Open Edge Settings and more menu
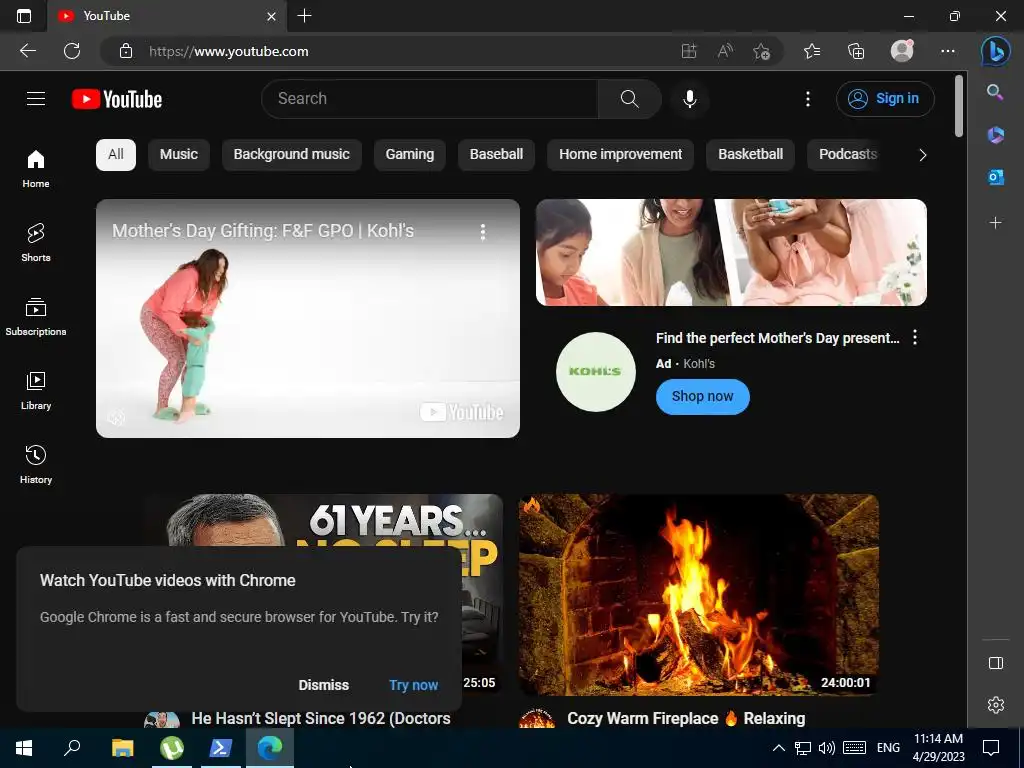 click(948, 51)
